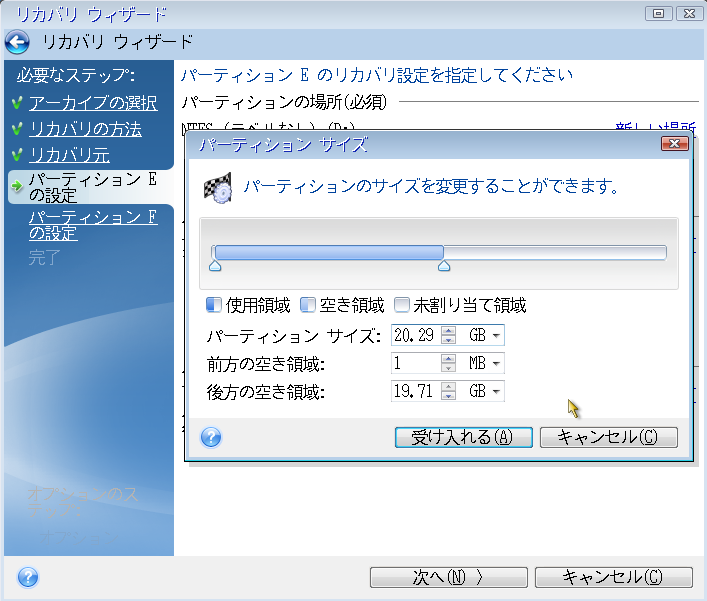The image size is (707, 601).
Task: Open the 後方の空き領域 unit dropdown
Action: coord(497,391)
